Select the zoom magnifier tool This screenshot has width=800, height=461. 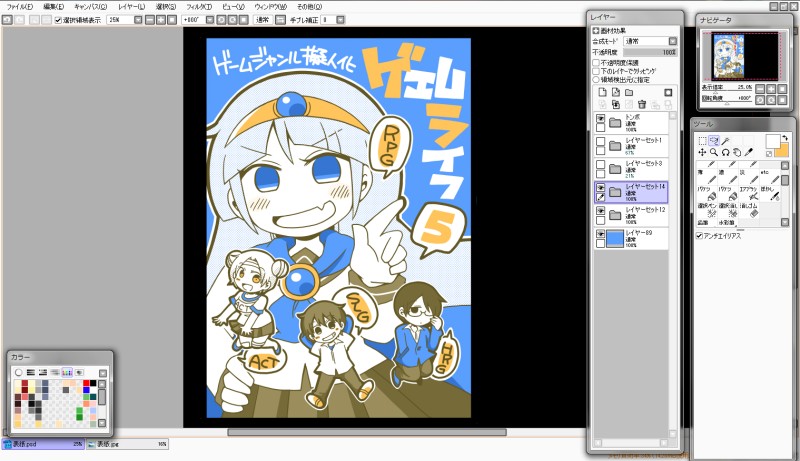pyautogui.click(x=714, y=152)
